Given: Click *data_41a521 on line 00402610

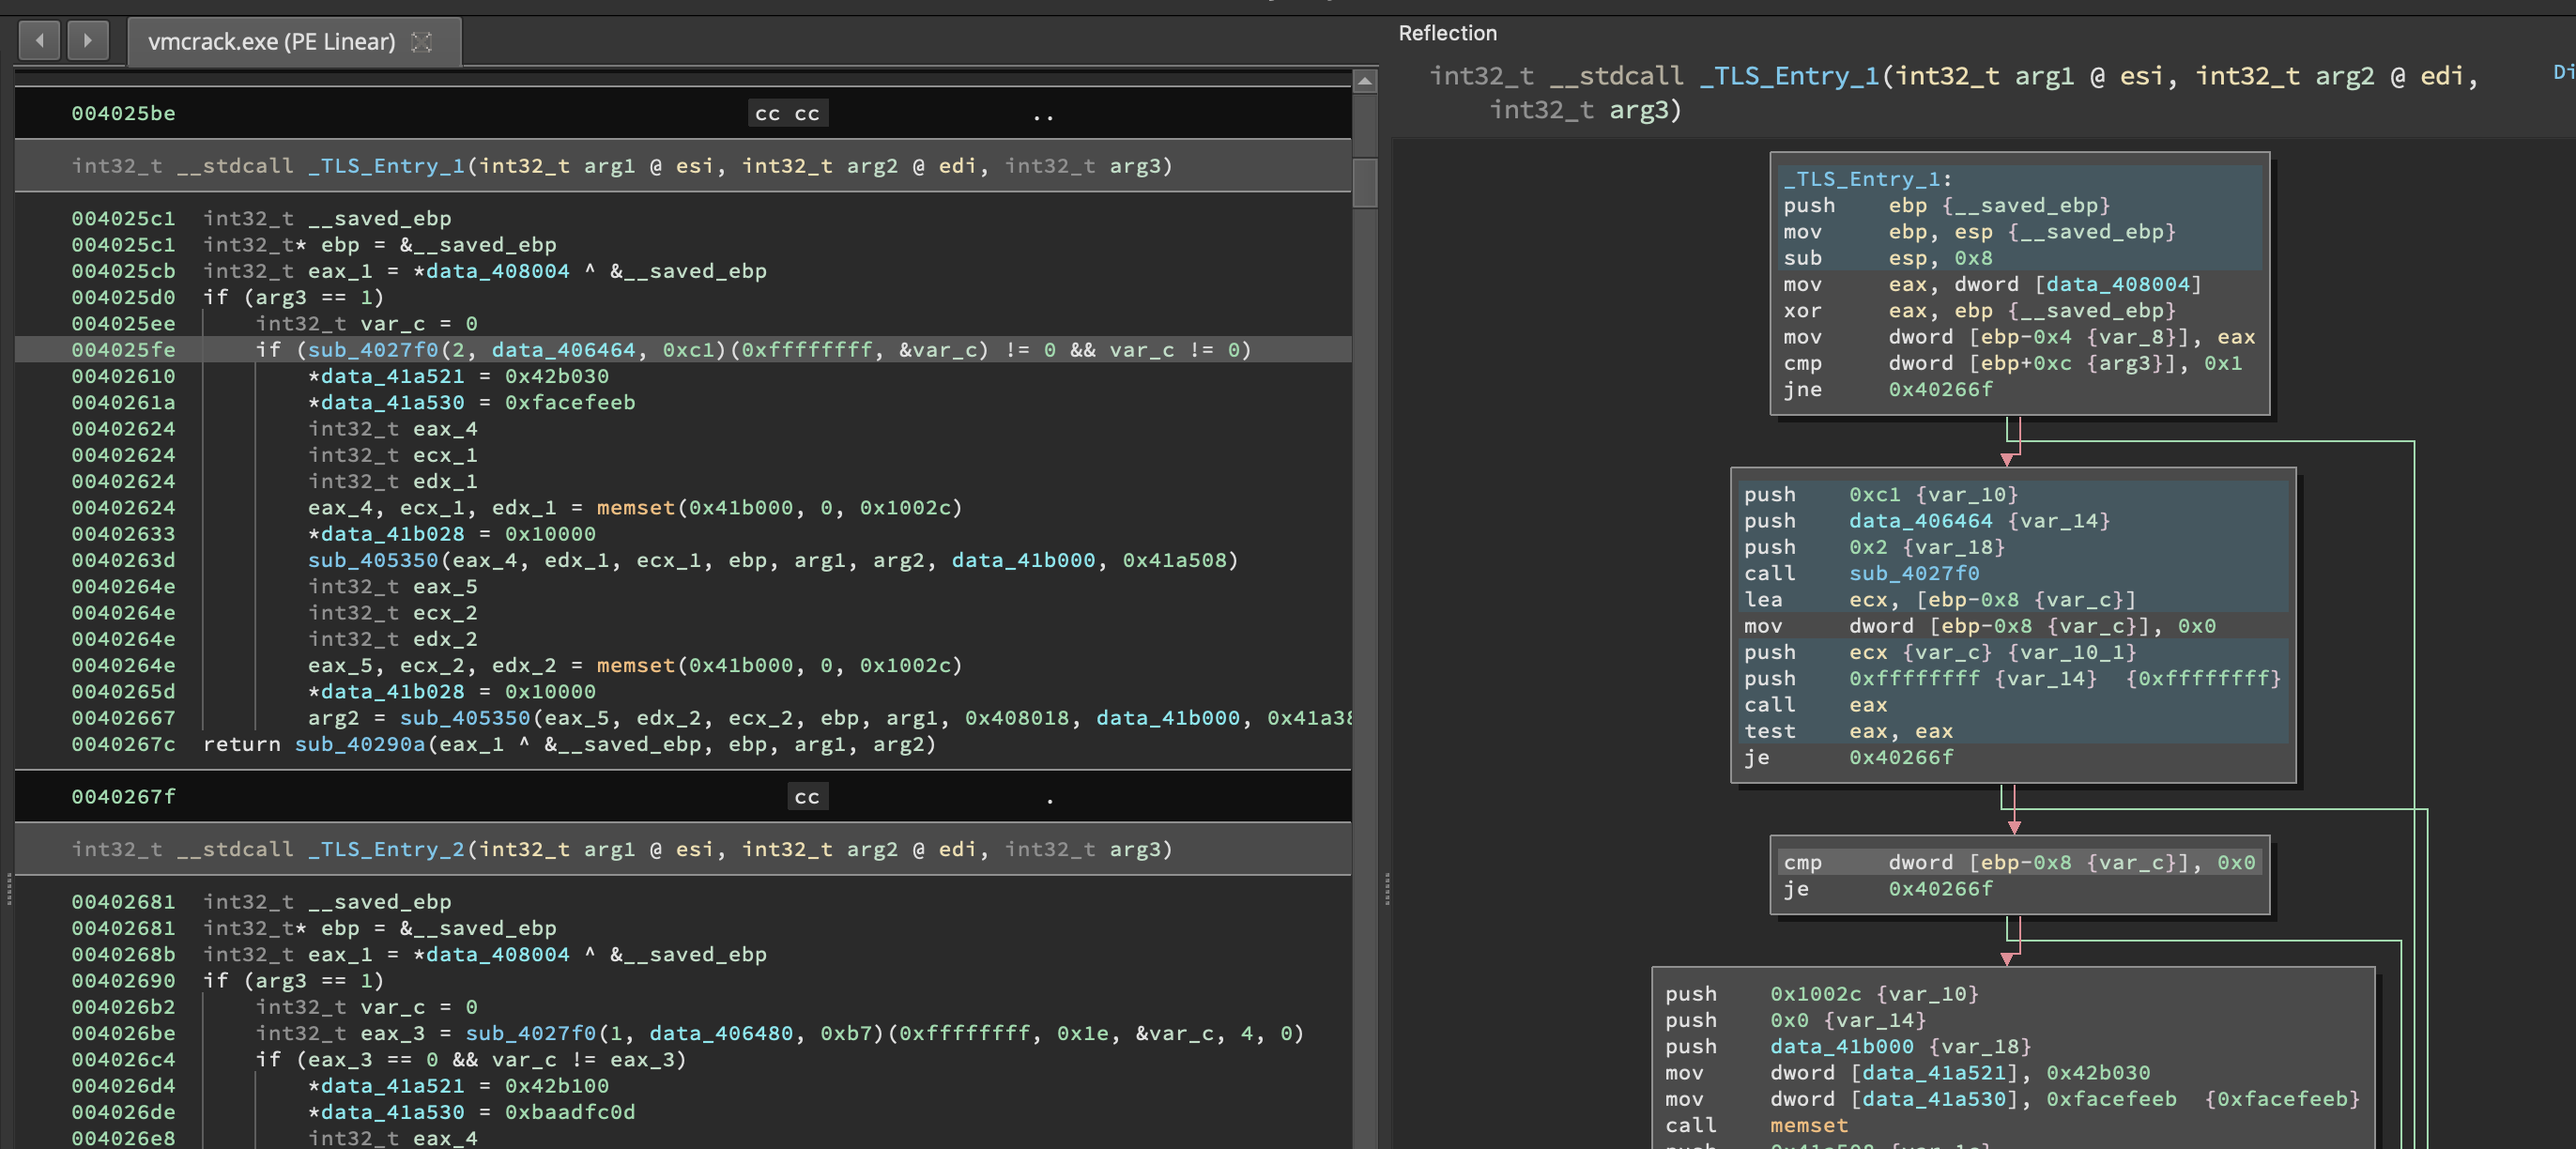Looking at the screenshot, I should pyautogui.click(x=386, y=376).
